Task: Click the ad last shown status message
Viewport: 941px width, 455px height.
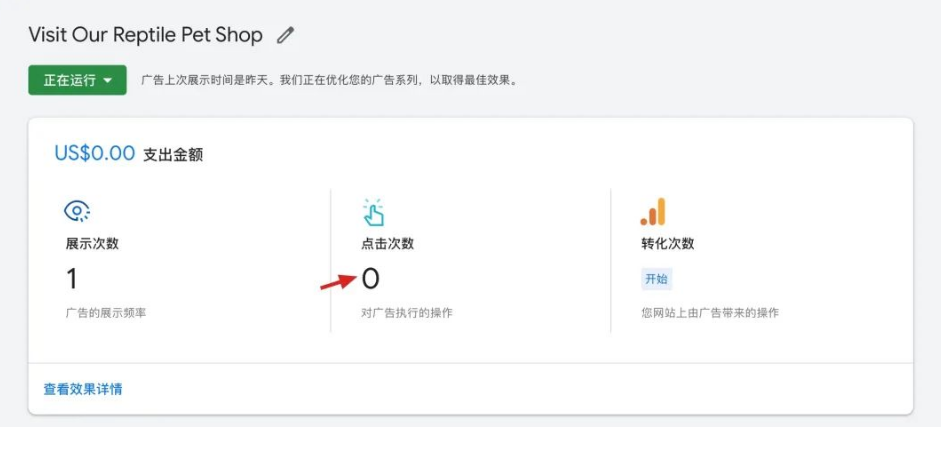Action: [330, 80]
